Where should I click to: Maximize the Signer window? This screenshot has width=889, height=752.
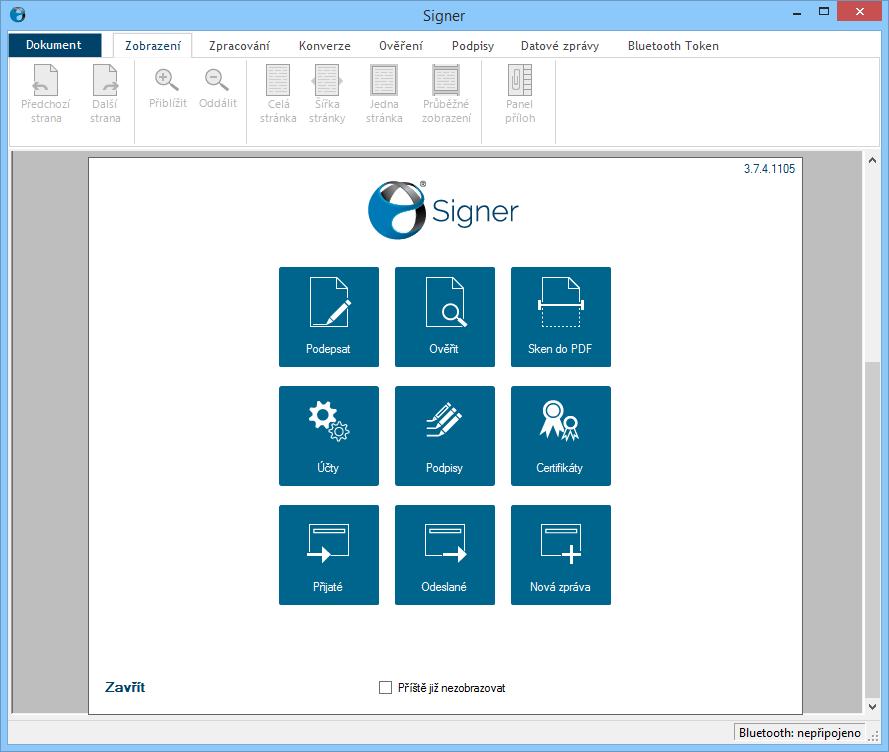823,12
